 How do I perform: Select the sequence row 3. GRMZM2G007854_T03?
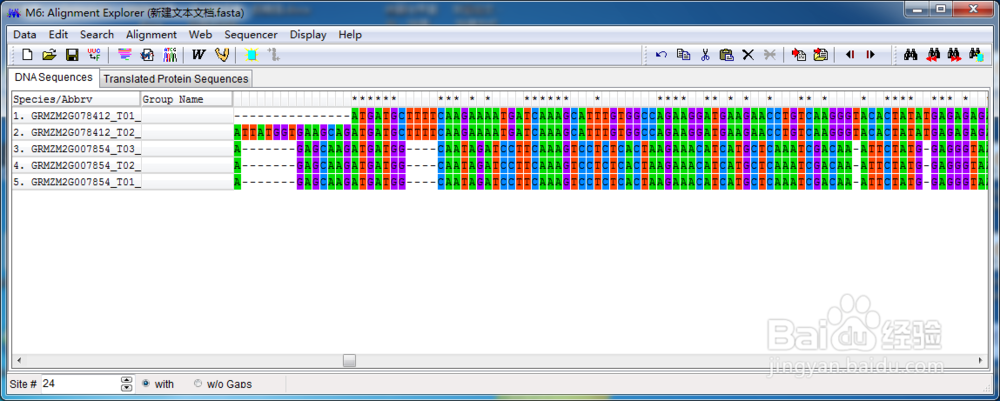(x=76, y=149)
